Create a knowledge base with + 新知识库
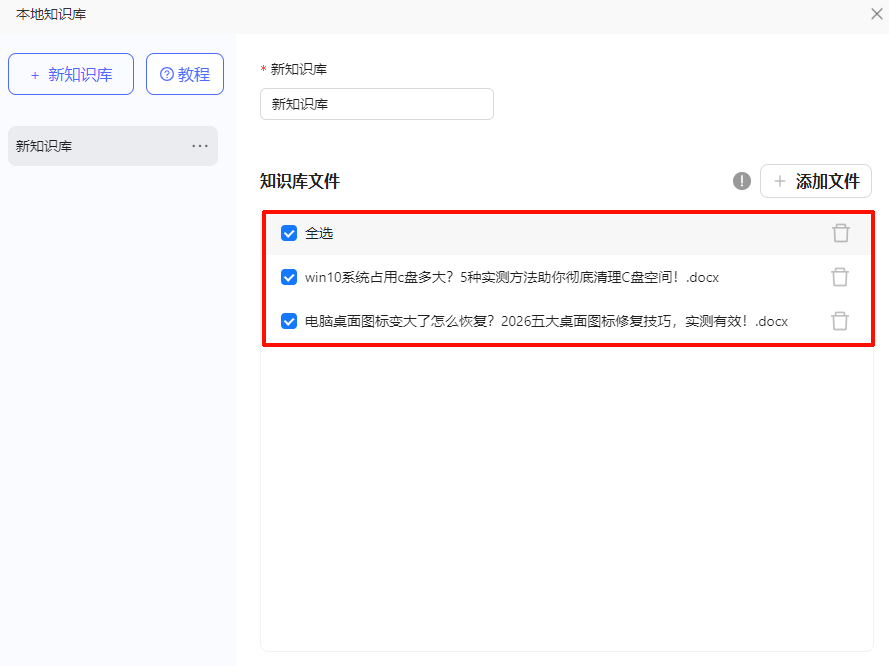 click(71, 75)
